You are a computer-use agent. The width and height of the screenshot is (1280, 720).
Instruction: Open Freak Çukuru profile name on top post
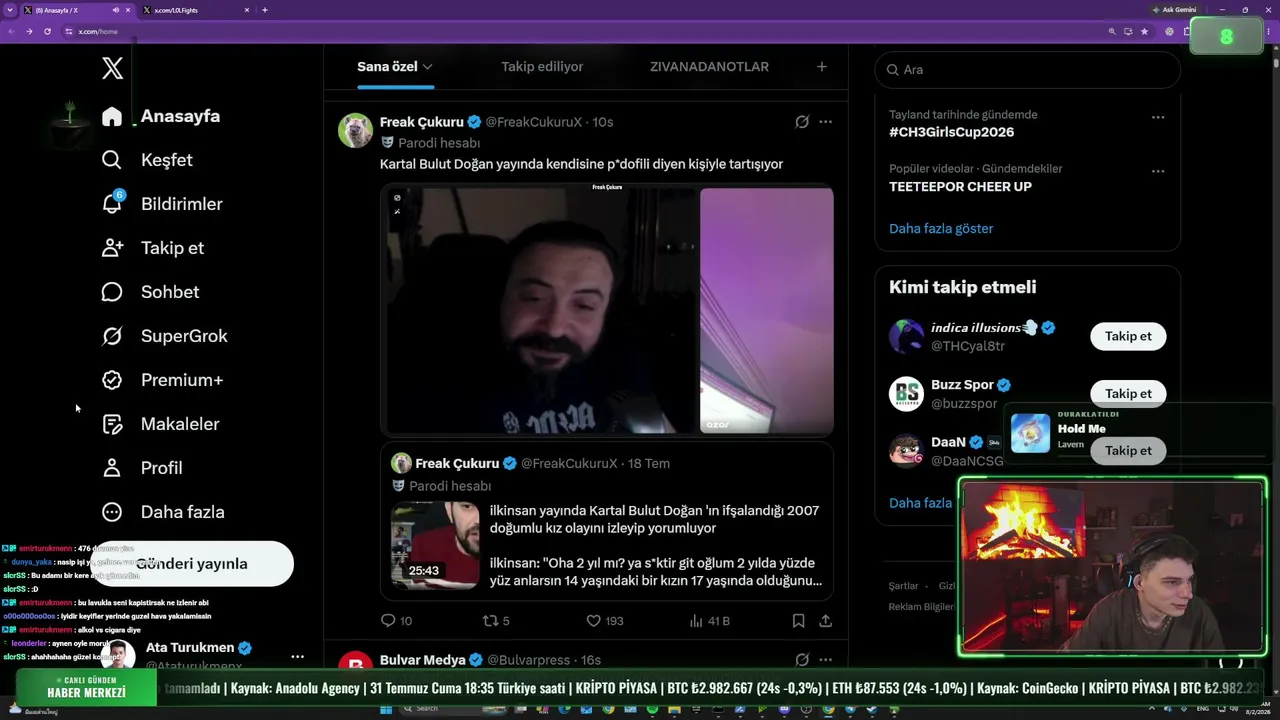[422, 122]
